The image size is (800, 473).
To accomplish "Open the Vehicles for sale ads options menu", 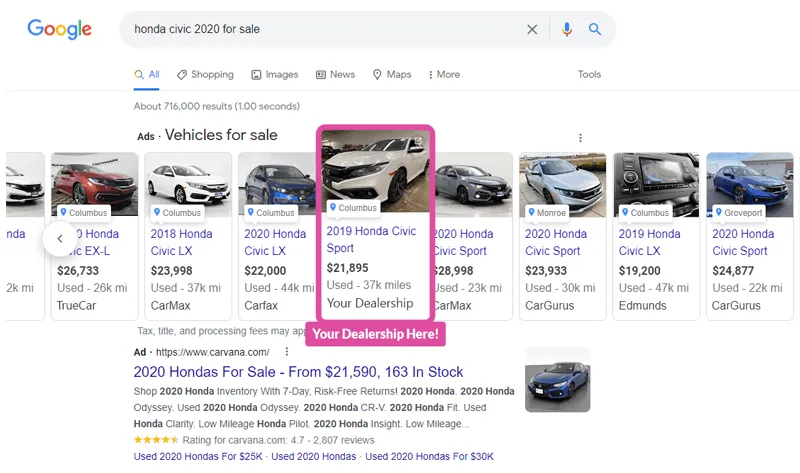I will coord(580,138).
